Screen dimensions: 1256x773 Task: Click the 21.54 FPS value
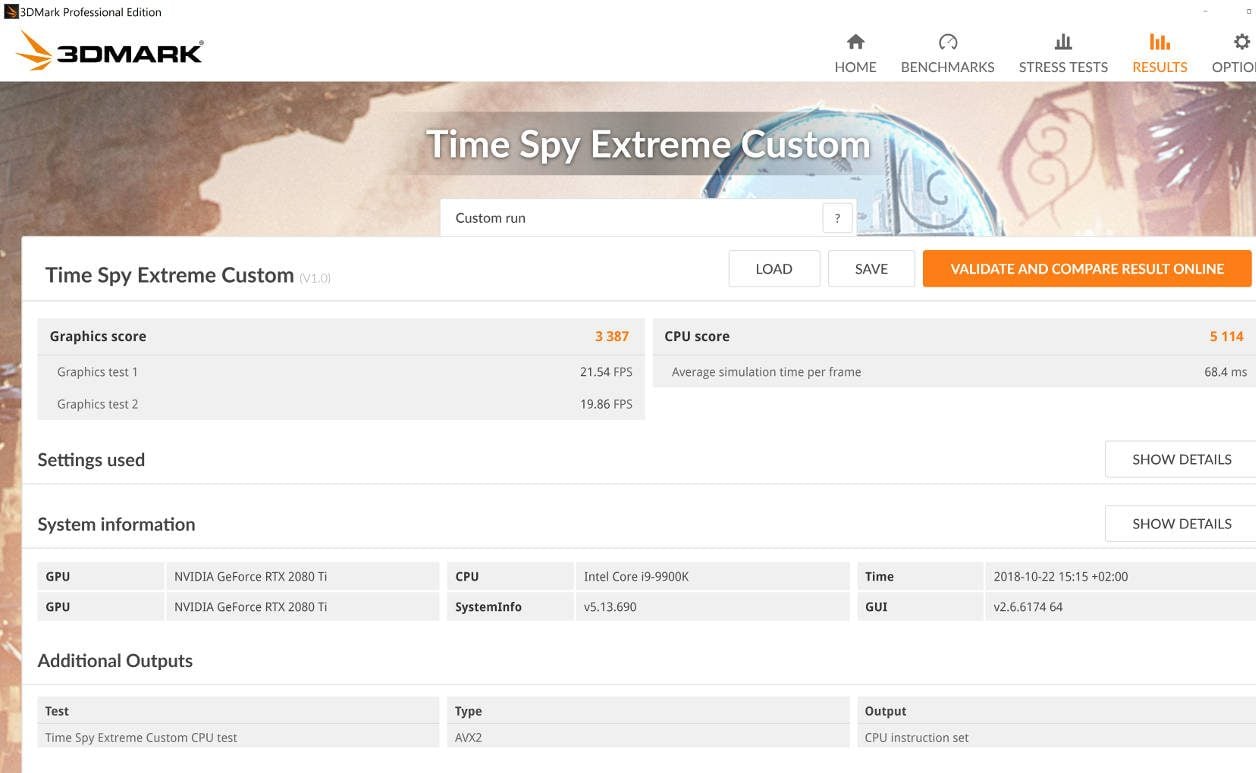coord(606,372)
